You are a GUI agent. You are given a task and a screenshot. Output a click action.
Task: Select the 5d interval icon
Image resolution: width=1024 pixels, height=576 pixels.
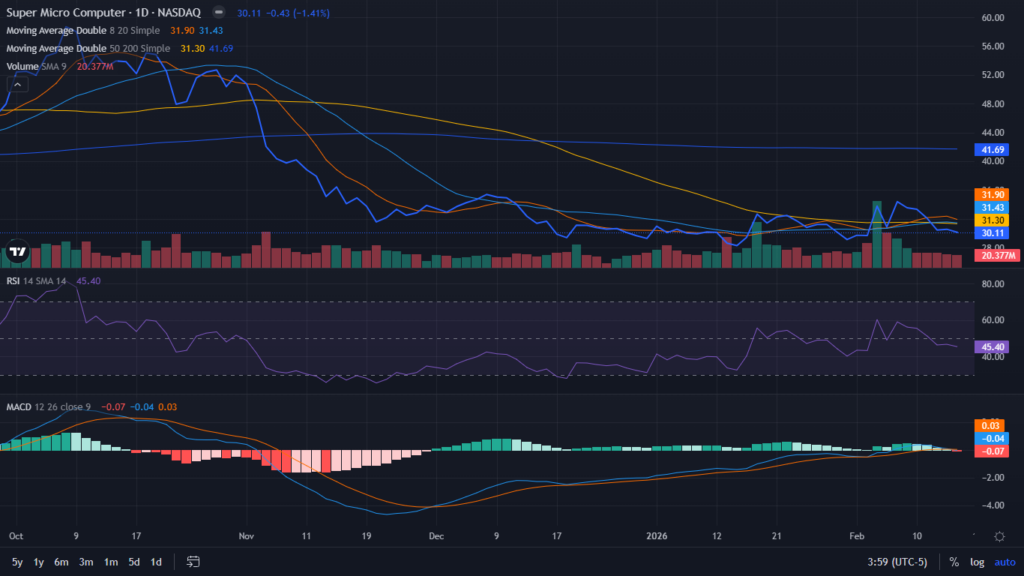133,562
